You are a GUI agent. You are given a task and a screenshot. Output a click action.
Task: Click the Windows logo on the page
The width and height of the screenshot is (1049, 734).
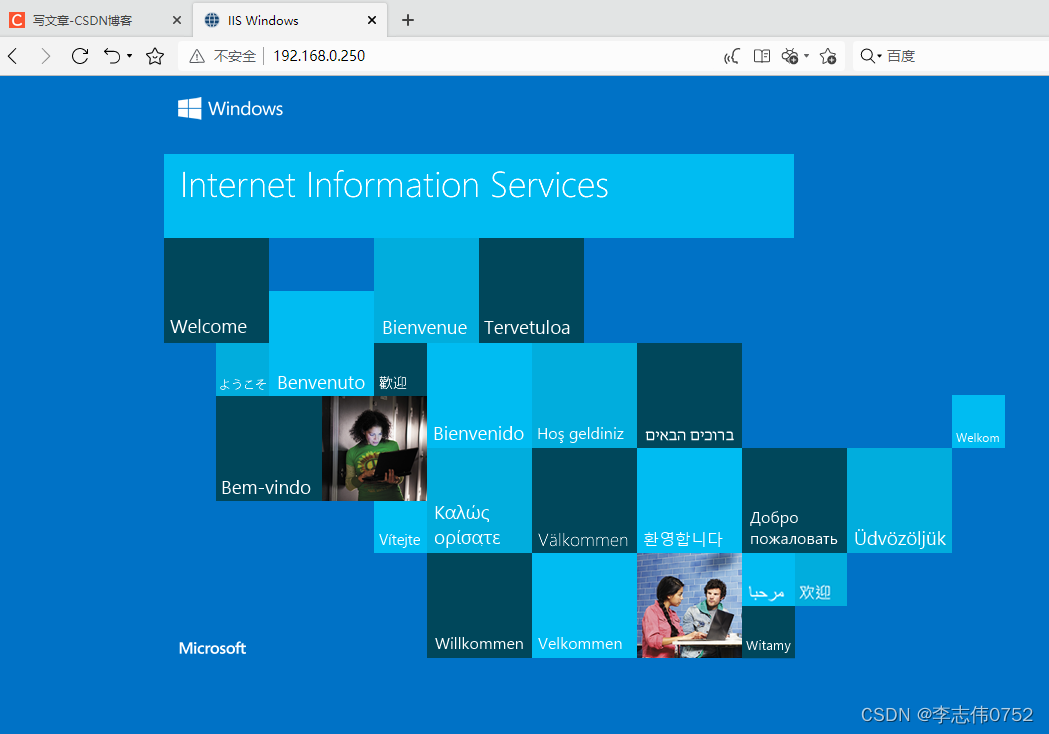(230, 108)
